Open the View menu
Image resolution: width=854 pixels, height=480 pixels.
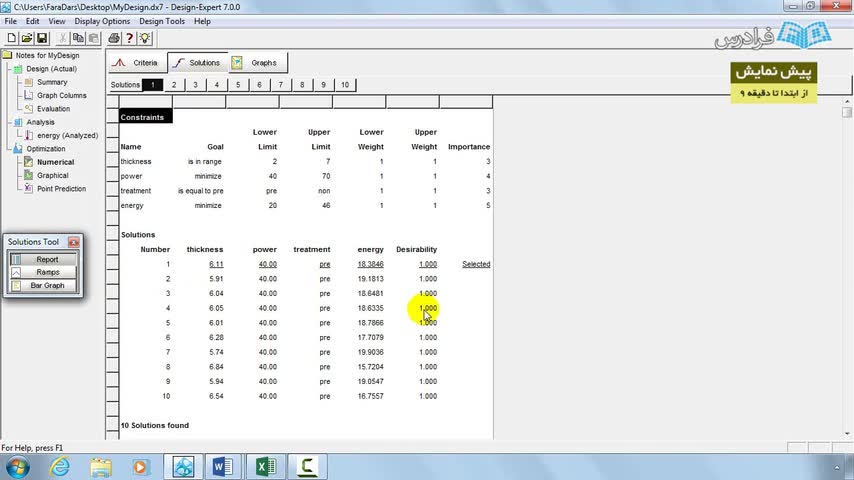tap(57, 21)
